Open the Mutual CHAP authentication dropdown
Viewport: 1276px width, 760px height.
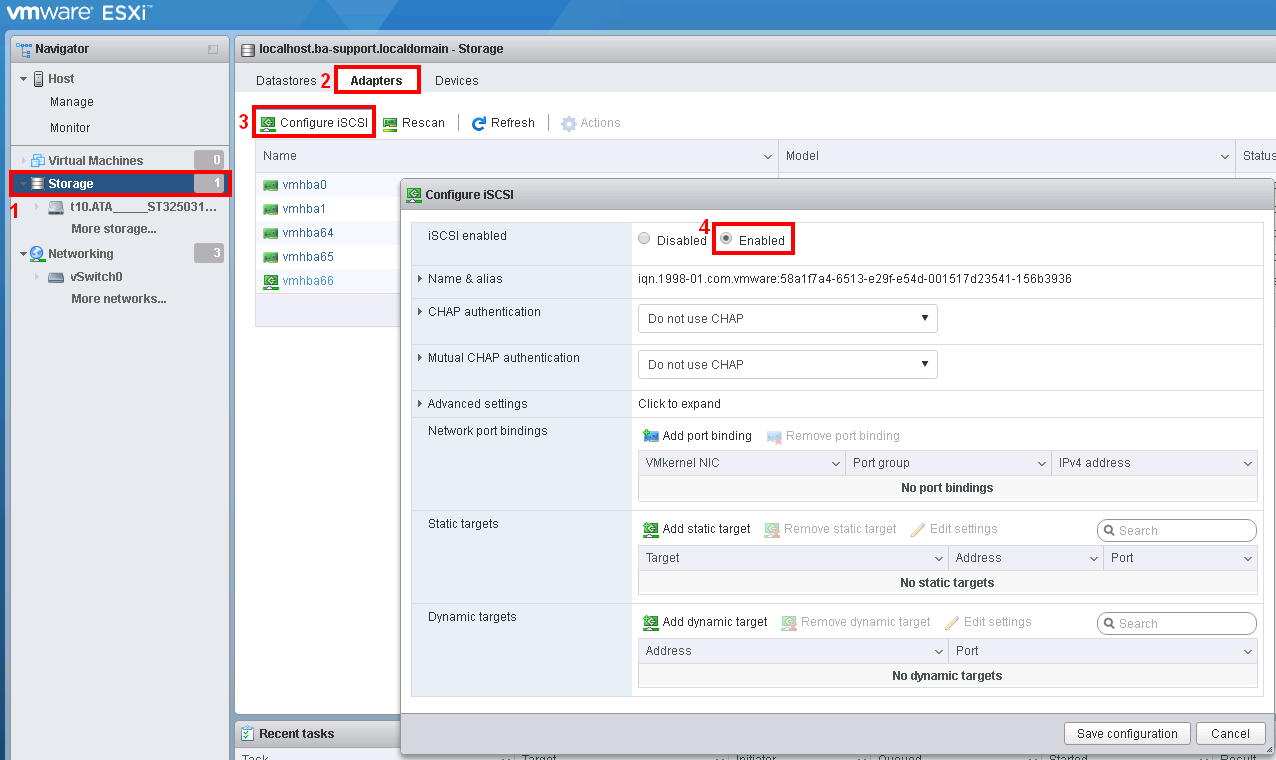(787, 365)
